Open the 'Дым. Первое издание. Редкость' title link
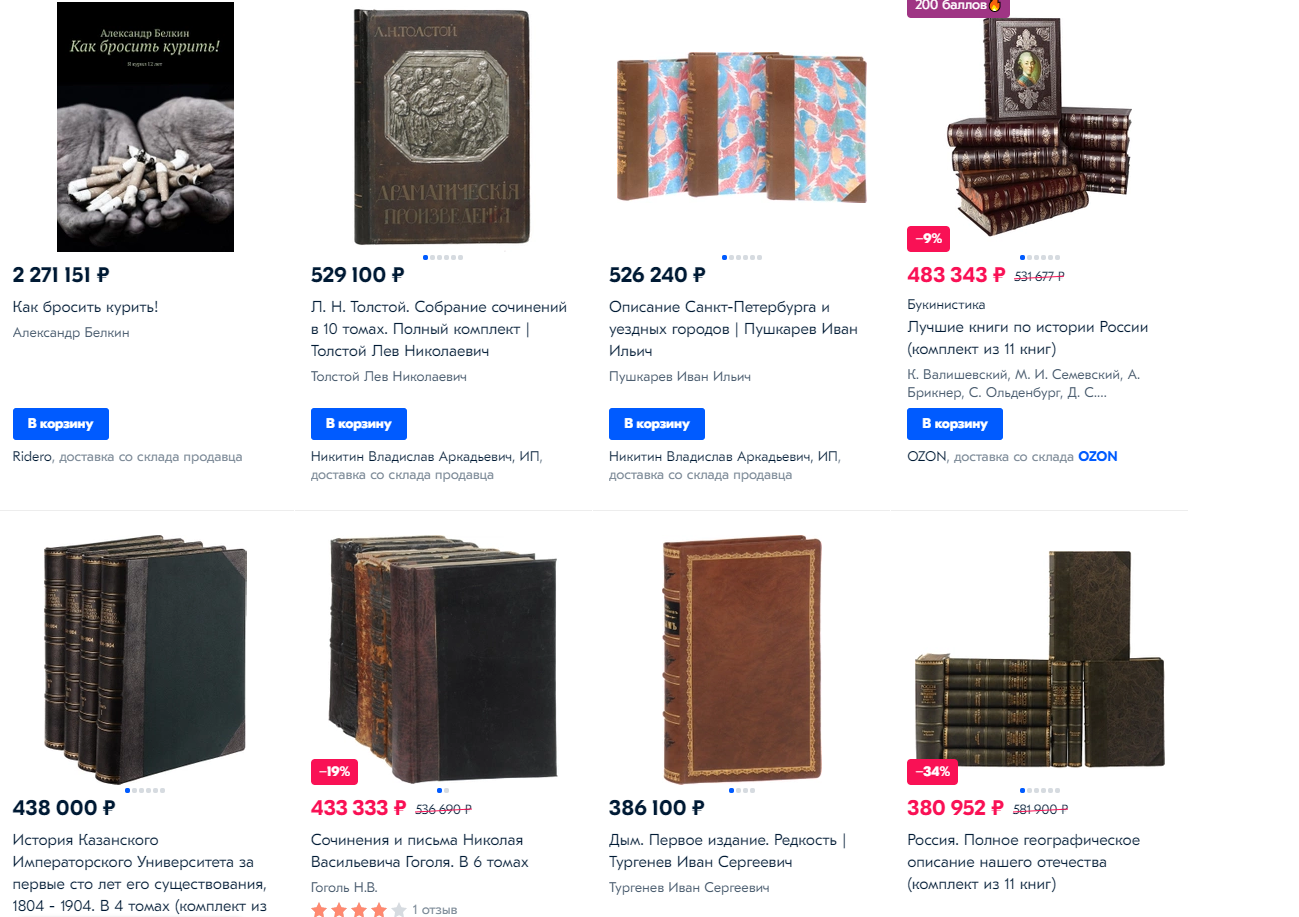The height and width of the screenshot is (917, 1299). (727, 851)
